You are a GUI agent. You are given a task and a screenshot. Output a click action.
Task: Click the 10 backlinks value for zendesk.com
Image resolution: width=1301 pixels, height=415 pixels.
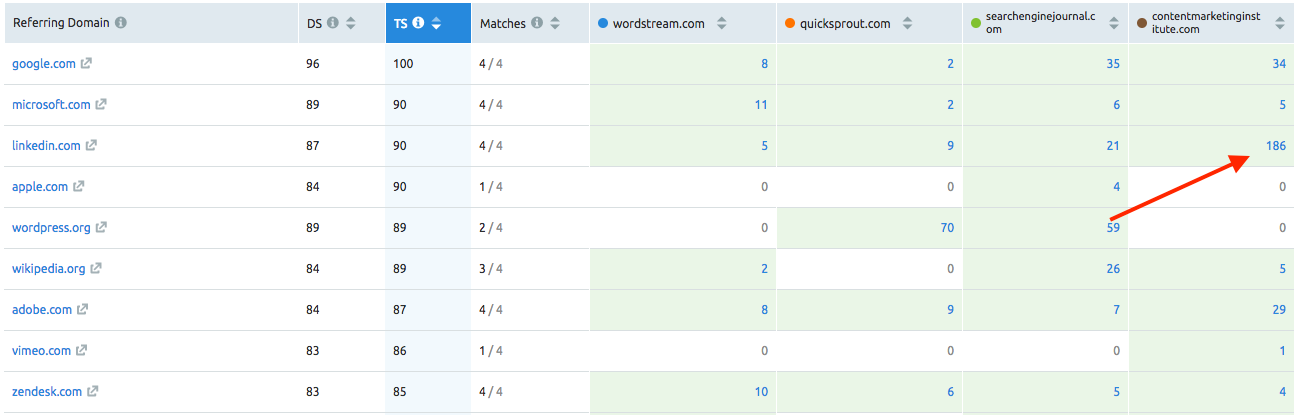(x=761, y=392)
